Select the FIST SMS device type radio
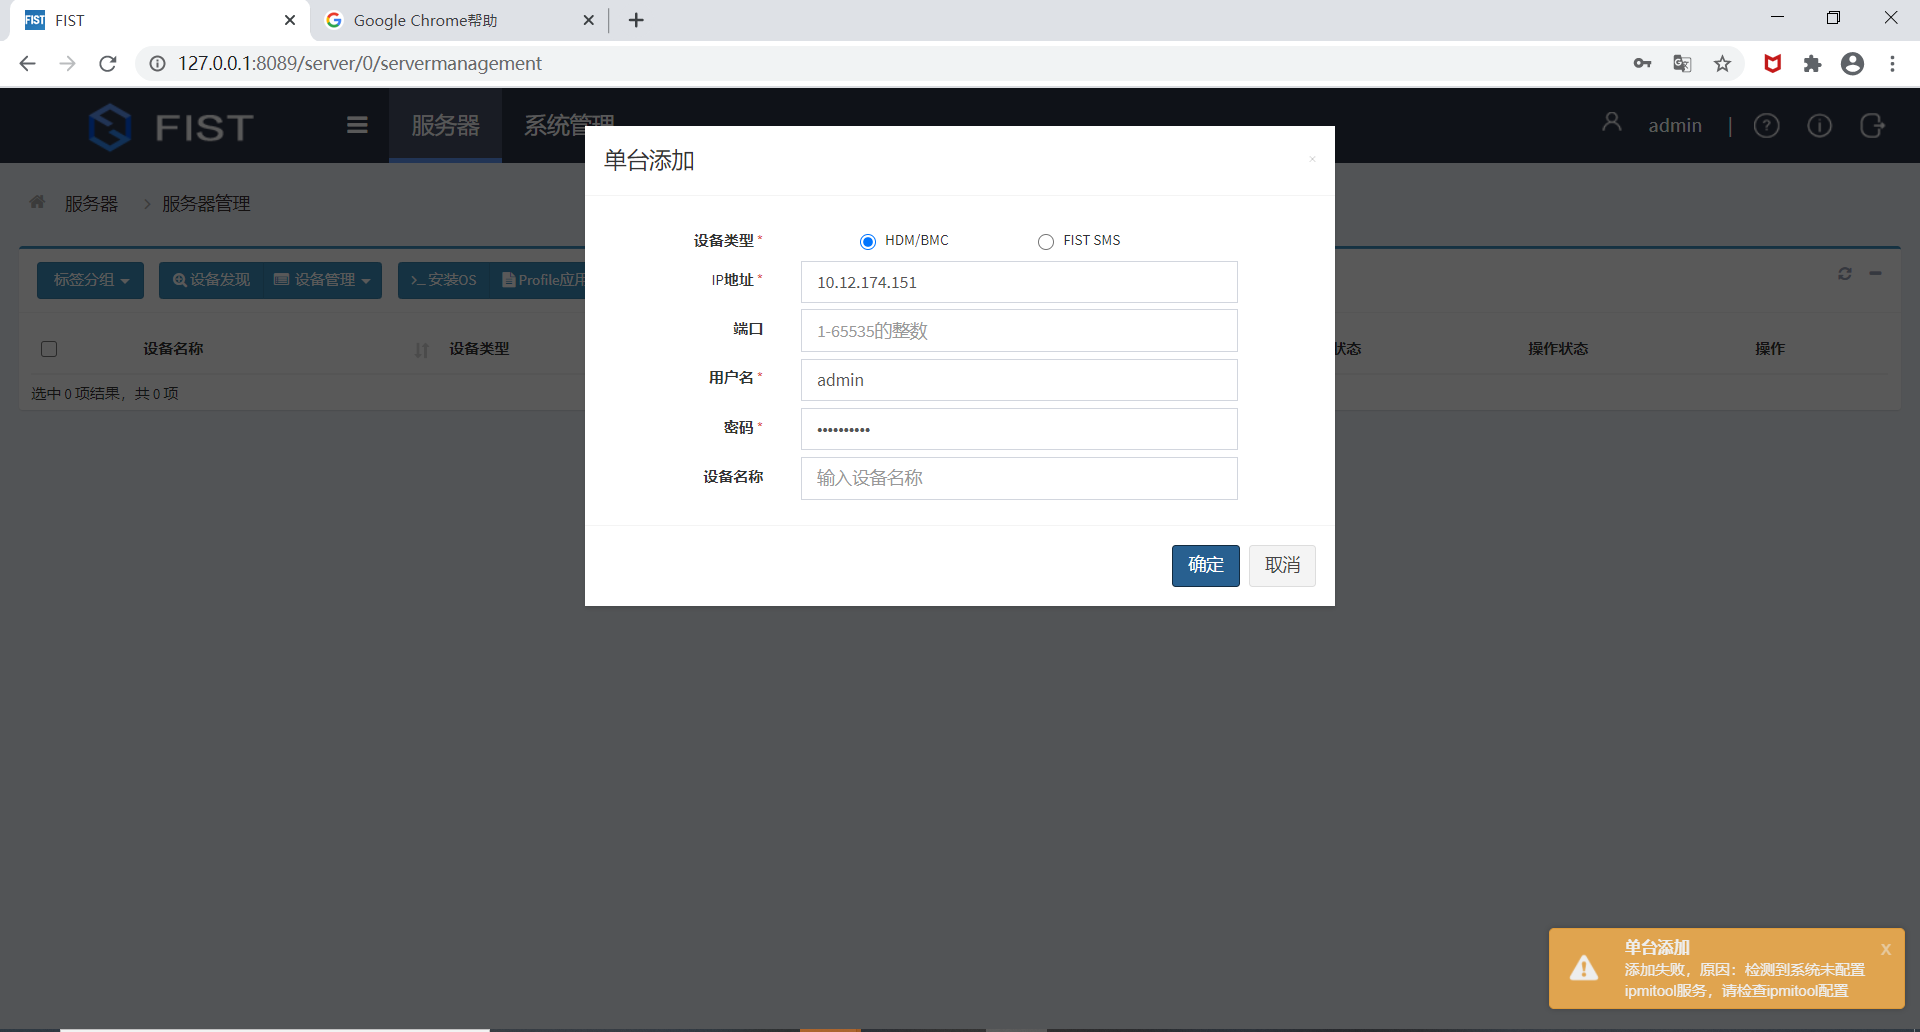Image resolution: width=1920 pixels, height=1032 pixels. click(x=1046, y=241)
